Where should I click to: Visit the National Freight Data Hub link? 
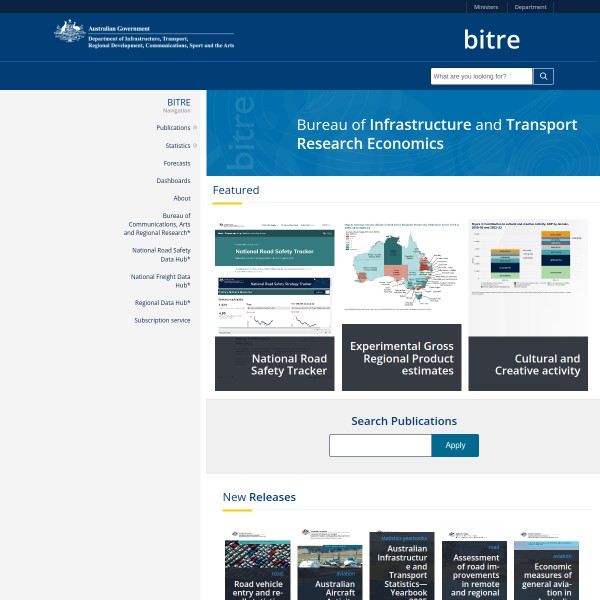[160, 280]
